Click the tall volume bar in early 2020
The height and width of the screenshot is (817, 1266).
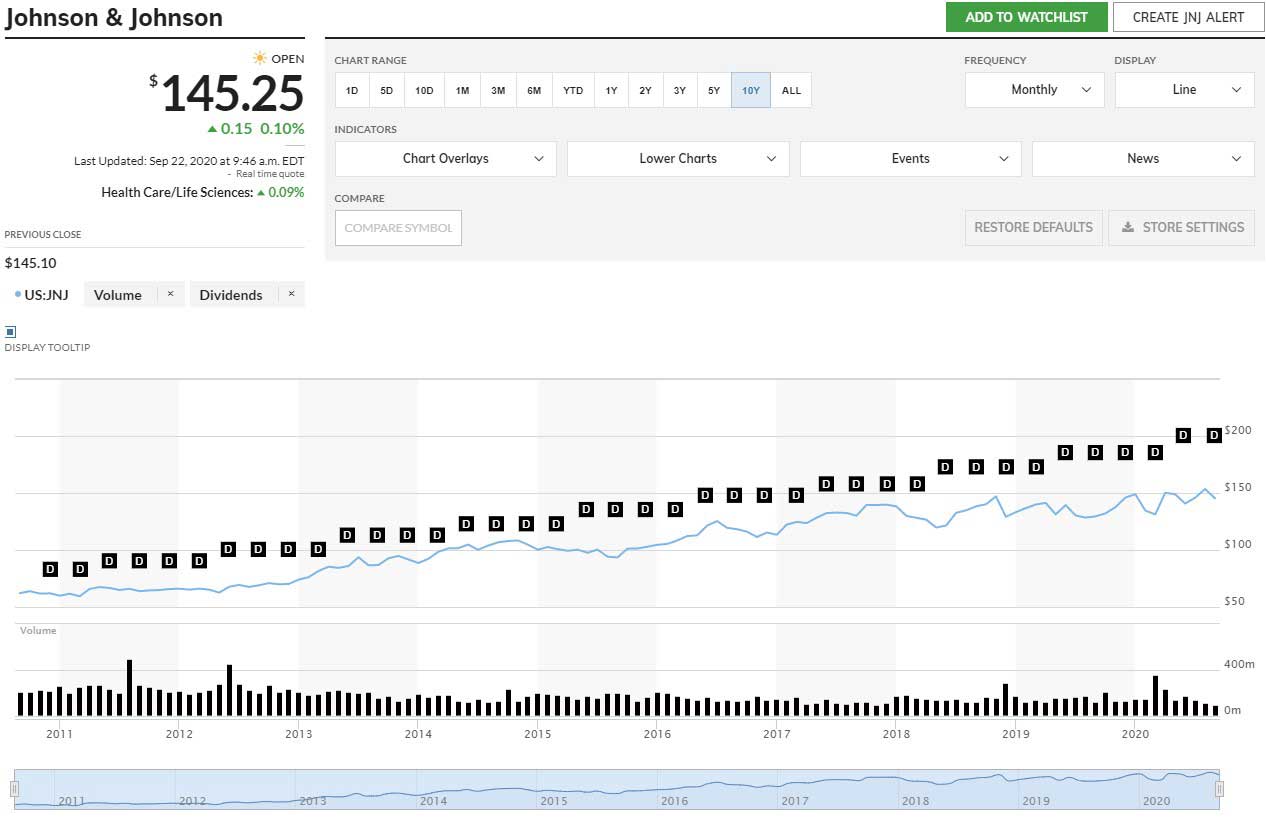tap(1155, 696)
